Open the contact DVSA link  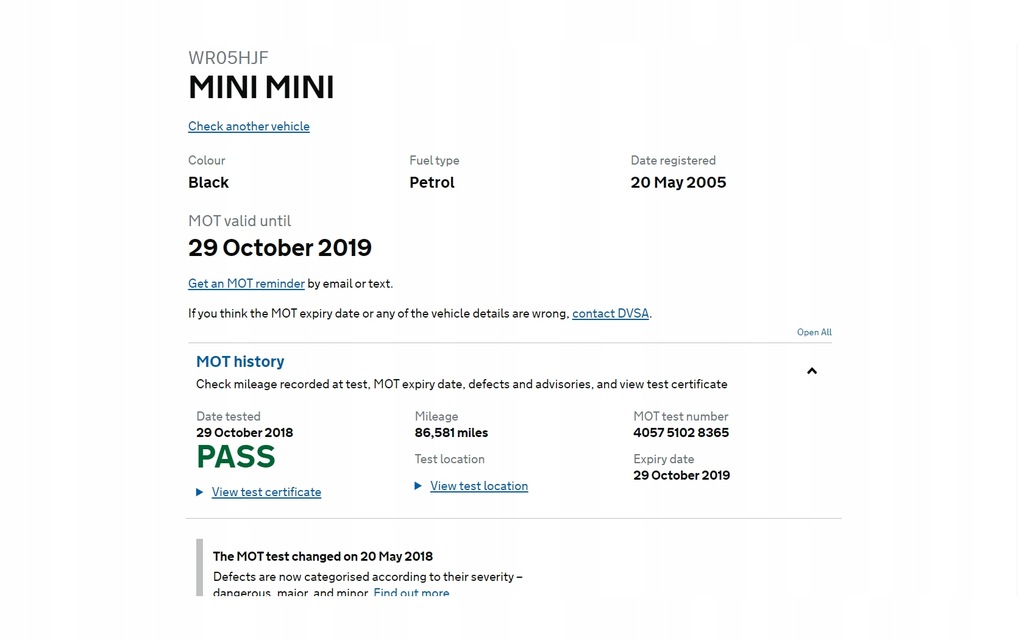tap(610, 313)
